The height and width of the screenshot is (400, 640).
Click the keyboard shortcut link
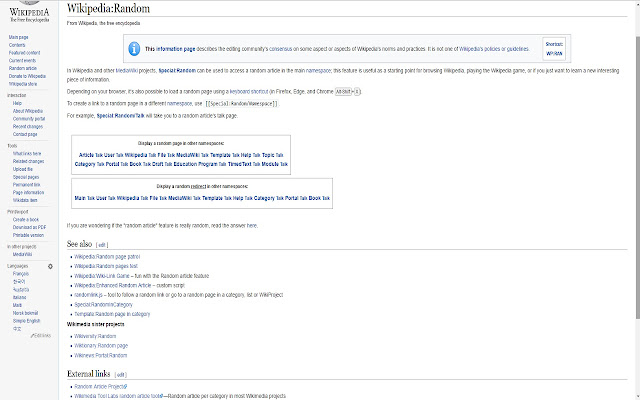(x=249, y=92)
